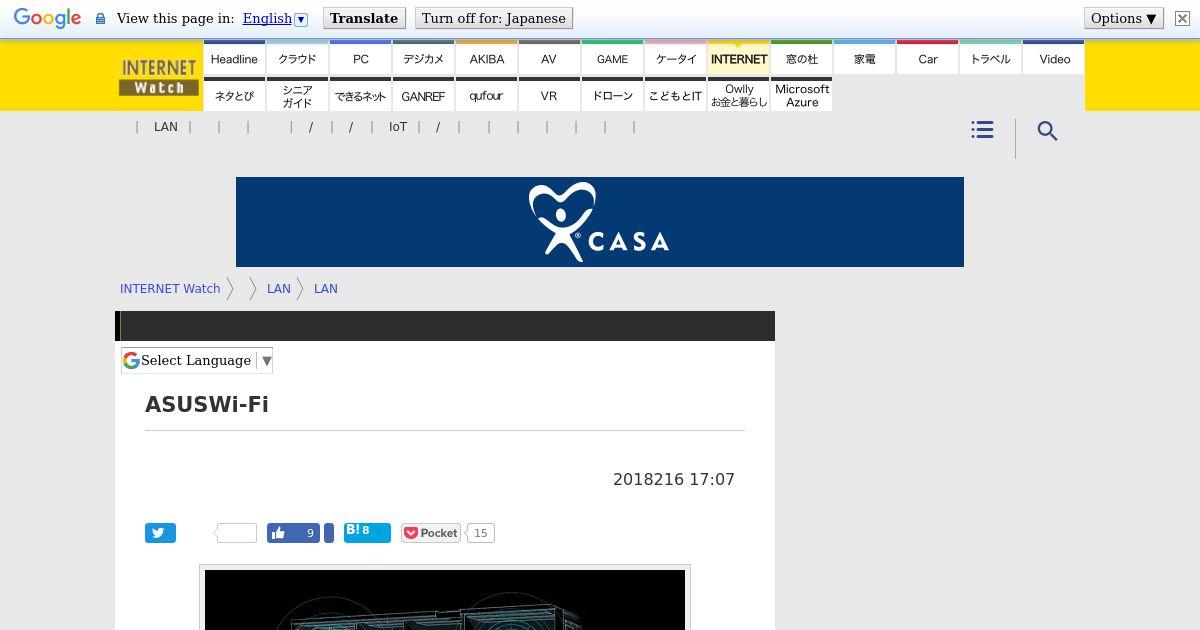Go to the PC section

(x=360, y=59)
